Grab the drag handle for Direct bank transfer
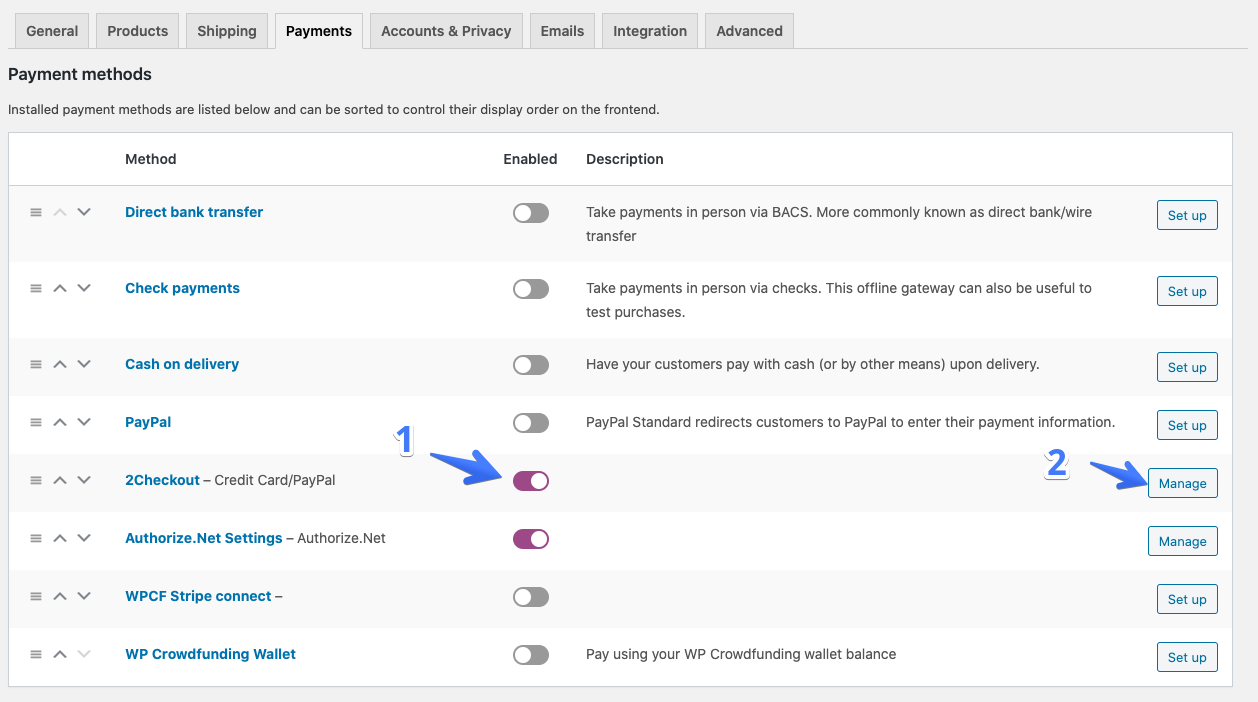This screenshot has width=1258, height=702. tap(36, 213)
